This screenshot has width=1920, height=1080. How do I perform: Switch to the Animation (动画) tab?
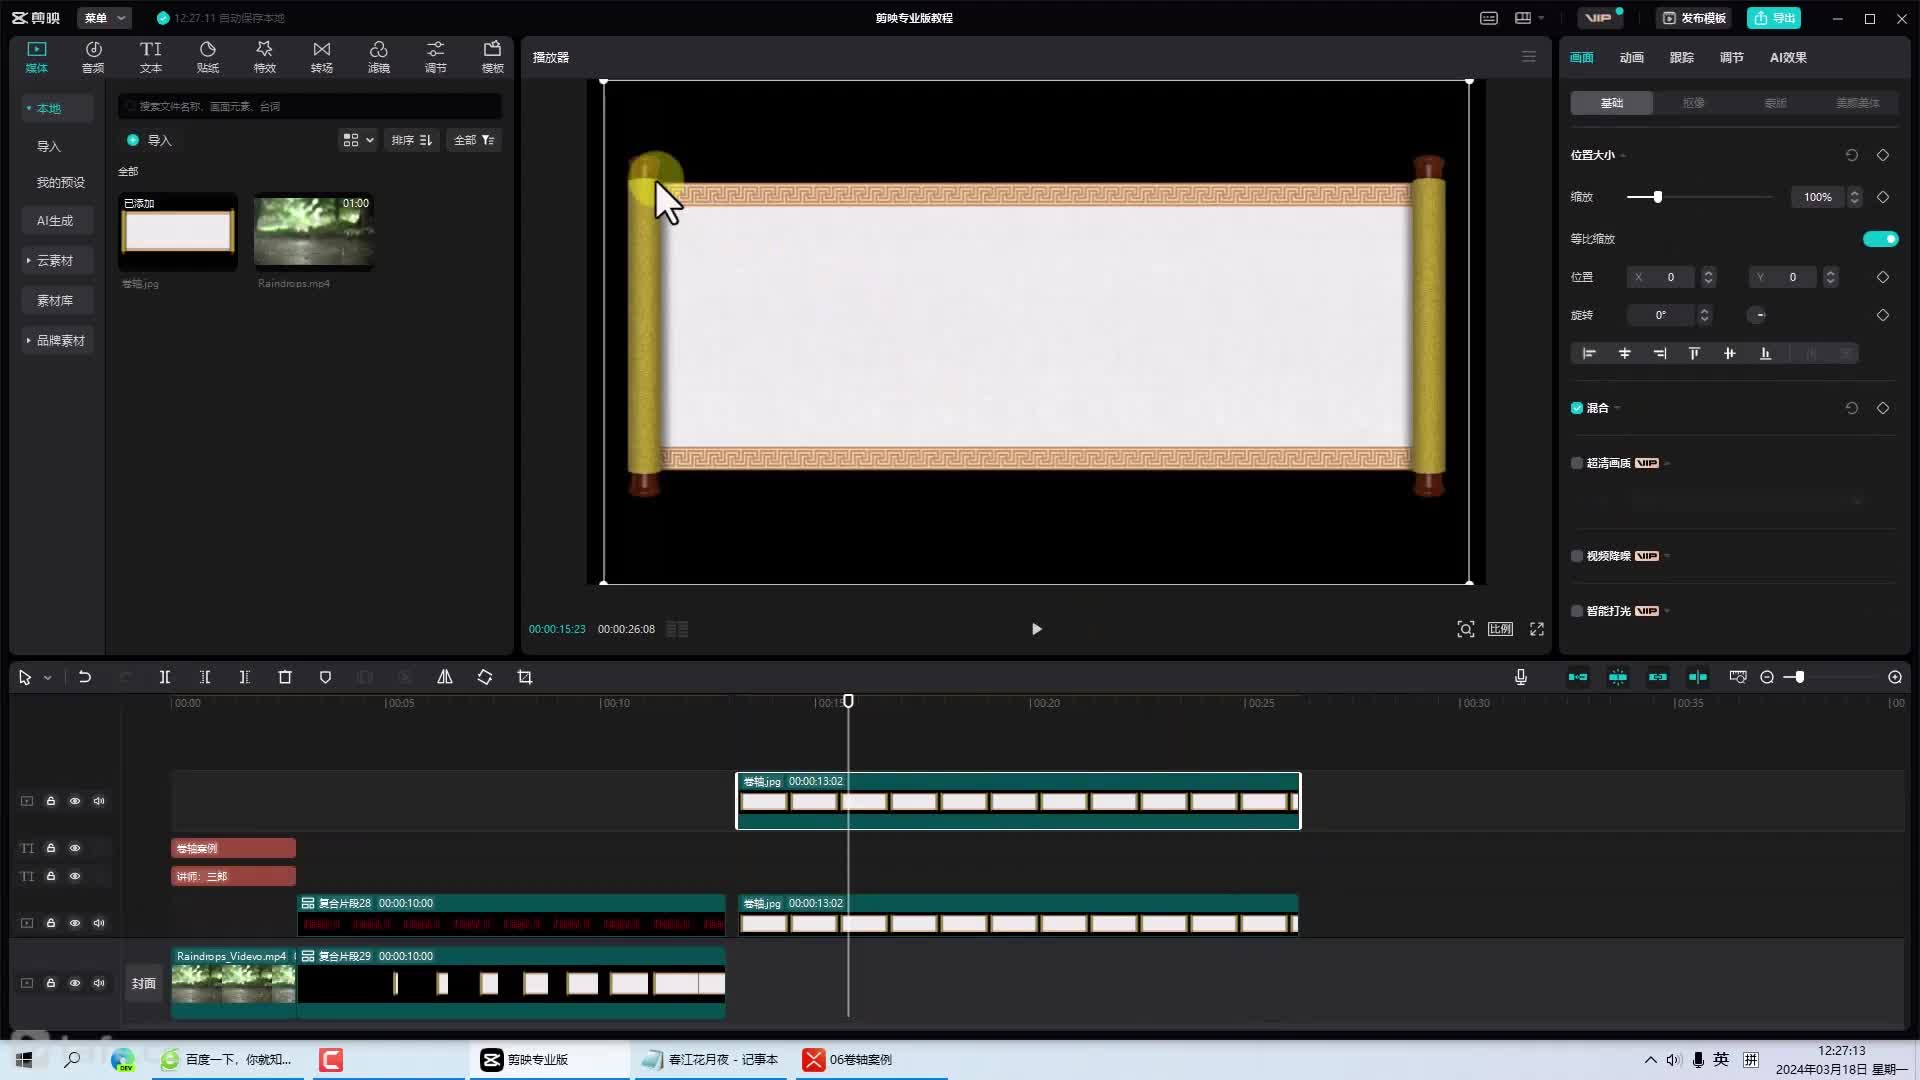tap(1631, 58)
